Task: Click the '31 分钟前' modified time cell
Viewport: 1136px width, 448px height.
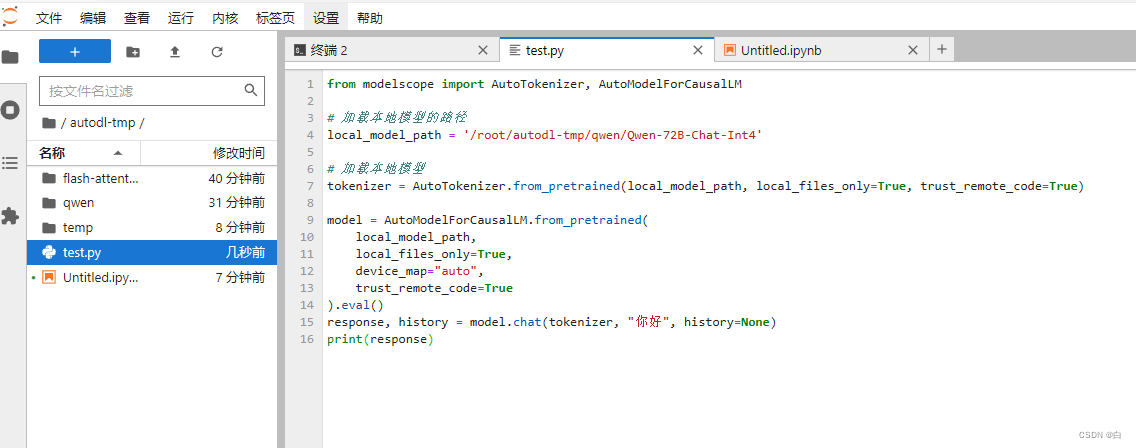Action: pyautogui.click(x=236, y=203)
